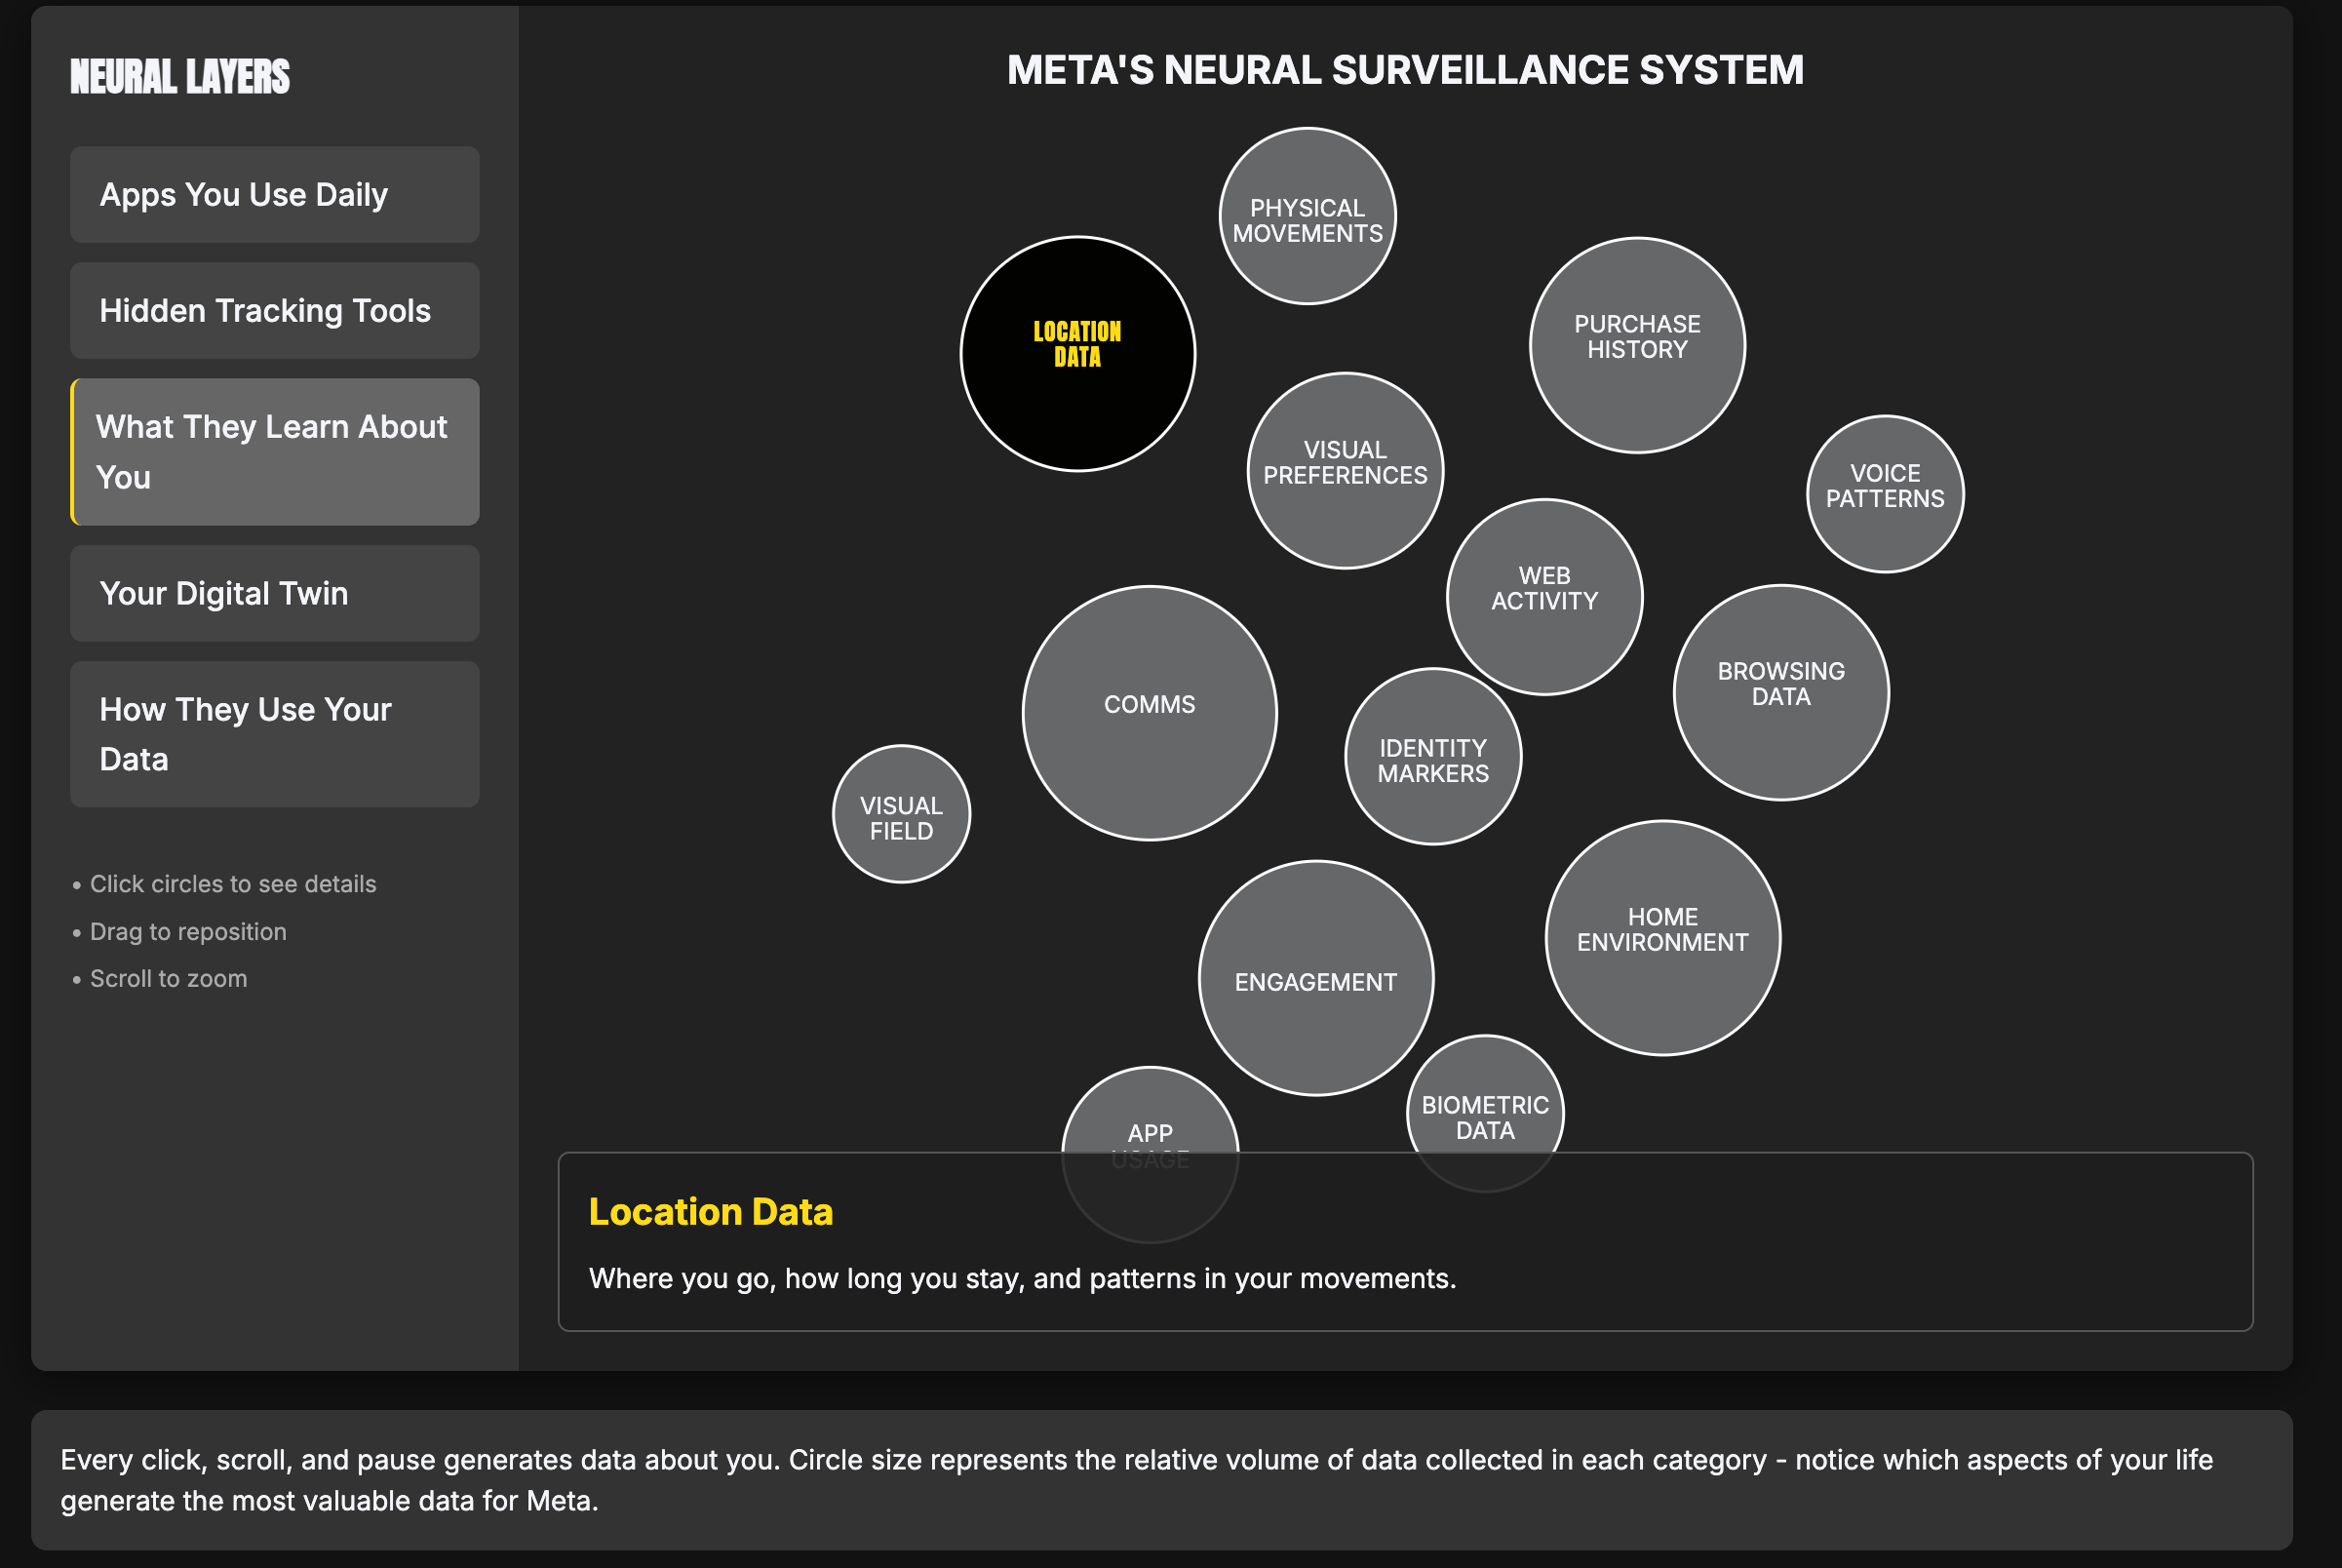Select the Voice Patterns circle
Image resolution: width=2342 pixels, height=1568 pixels.
click(1885, 494)
